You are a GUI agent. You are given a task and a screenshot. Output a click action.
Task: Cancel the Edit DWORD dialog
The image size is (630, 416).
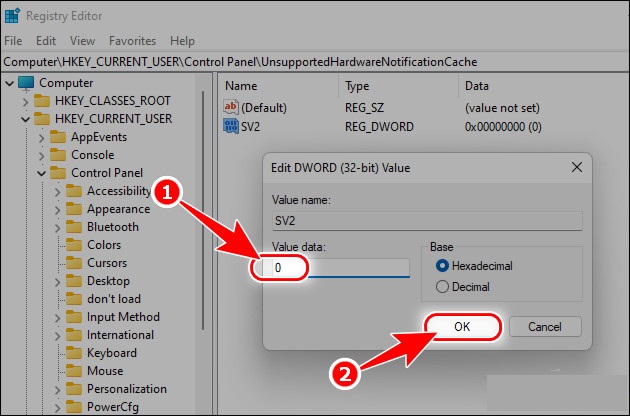pyautogui.click(x=545, y=326)
